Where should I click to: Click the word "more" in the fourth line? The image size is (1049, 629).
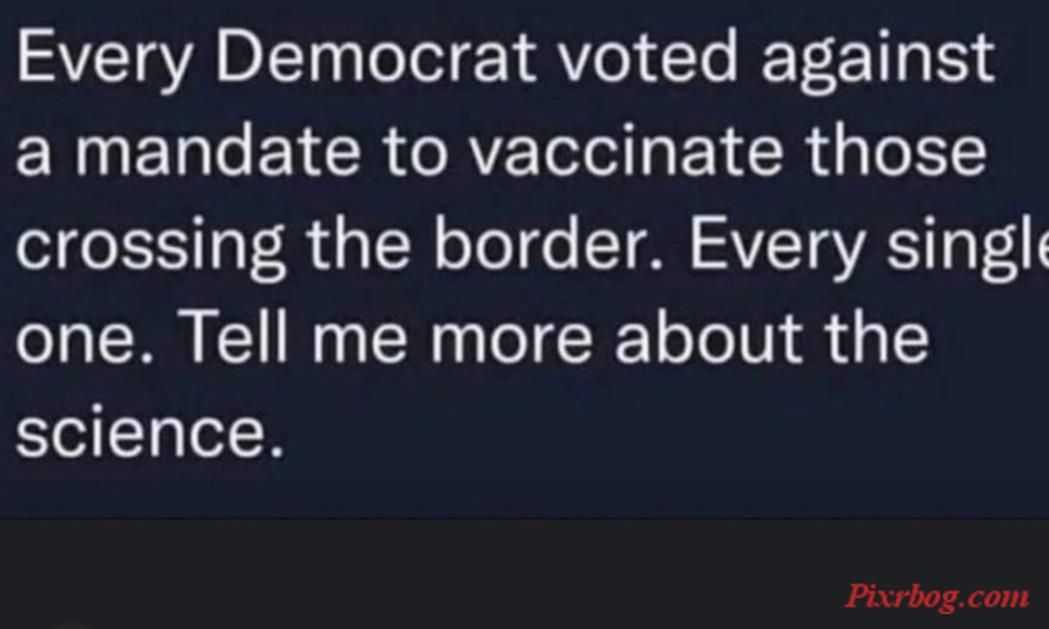coord(511,339)
